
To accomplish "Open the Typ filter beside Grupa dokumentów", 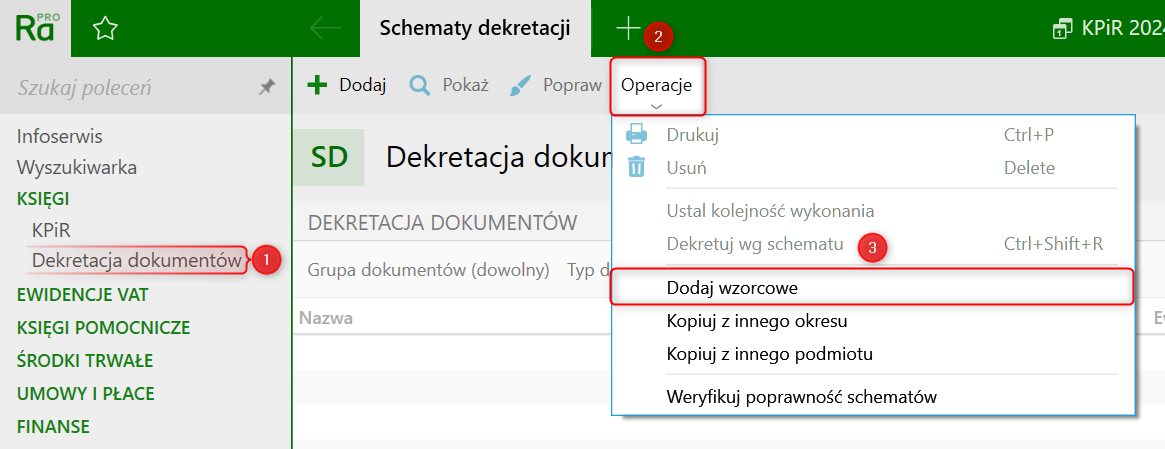I will click(588, 269).
